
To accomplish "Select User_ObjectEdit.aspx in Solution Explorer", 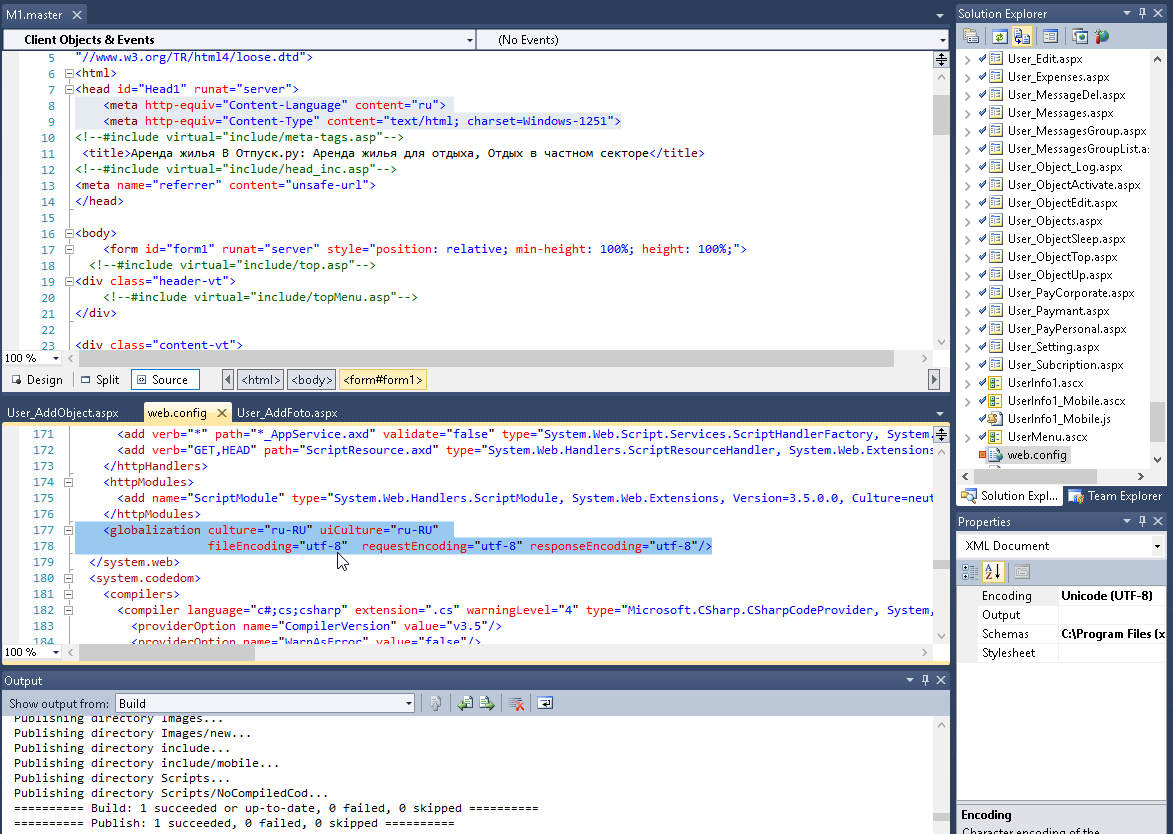I will [1062, 203].
